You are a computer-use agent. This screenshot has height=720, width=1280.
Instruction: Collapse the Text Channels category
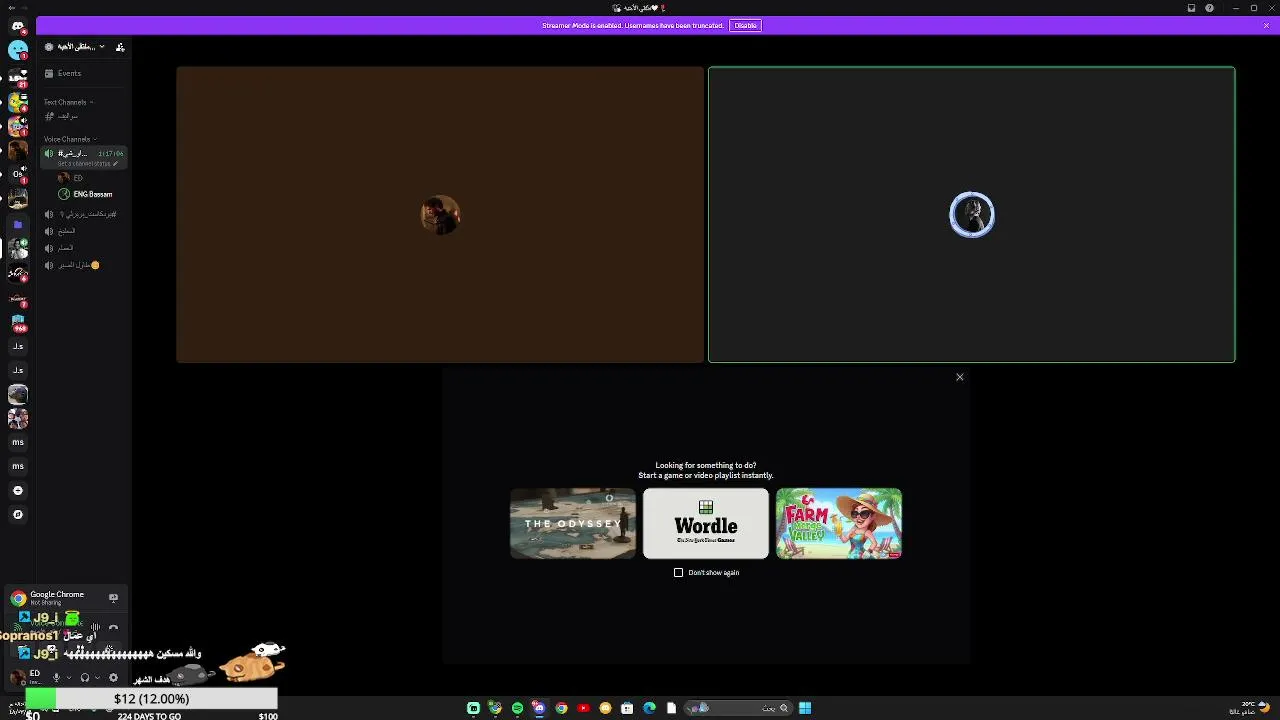pos(68,102)
